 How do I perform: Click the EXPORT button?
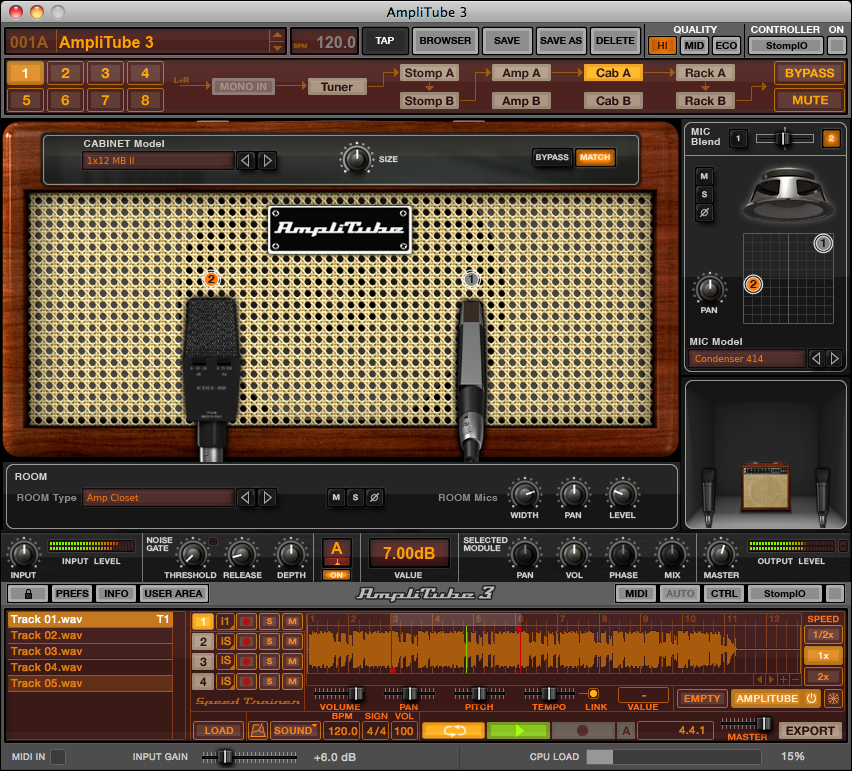click(x=810, y=731)
